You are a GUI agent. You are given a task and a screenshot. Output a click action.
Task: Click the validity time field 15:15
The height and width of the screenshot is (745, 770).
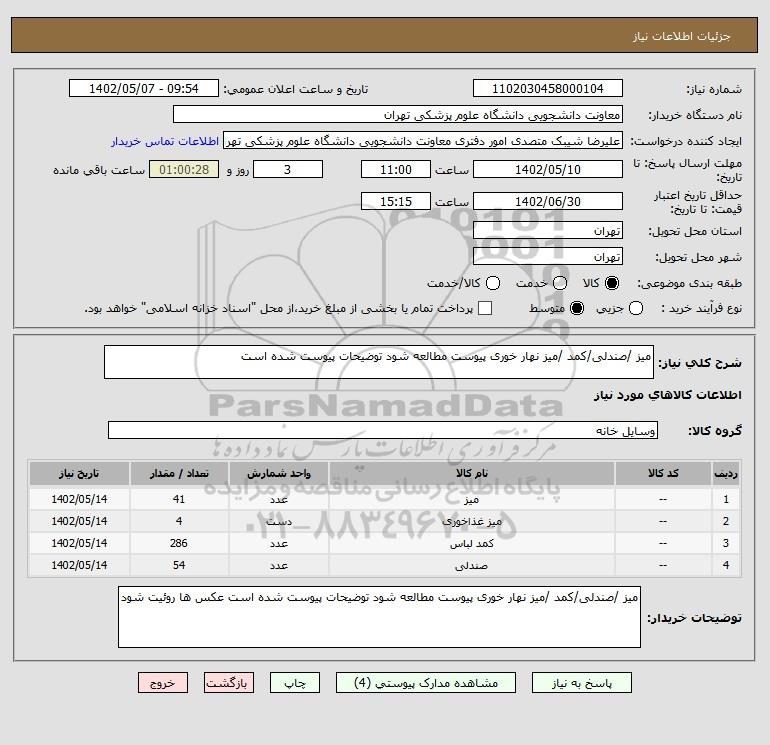396,201
